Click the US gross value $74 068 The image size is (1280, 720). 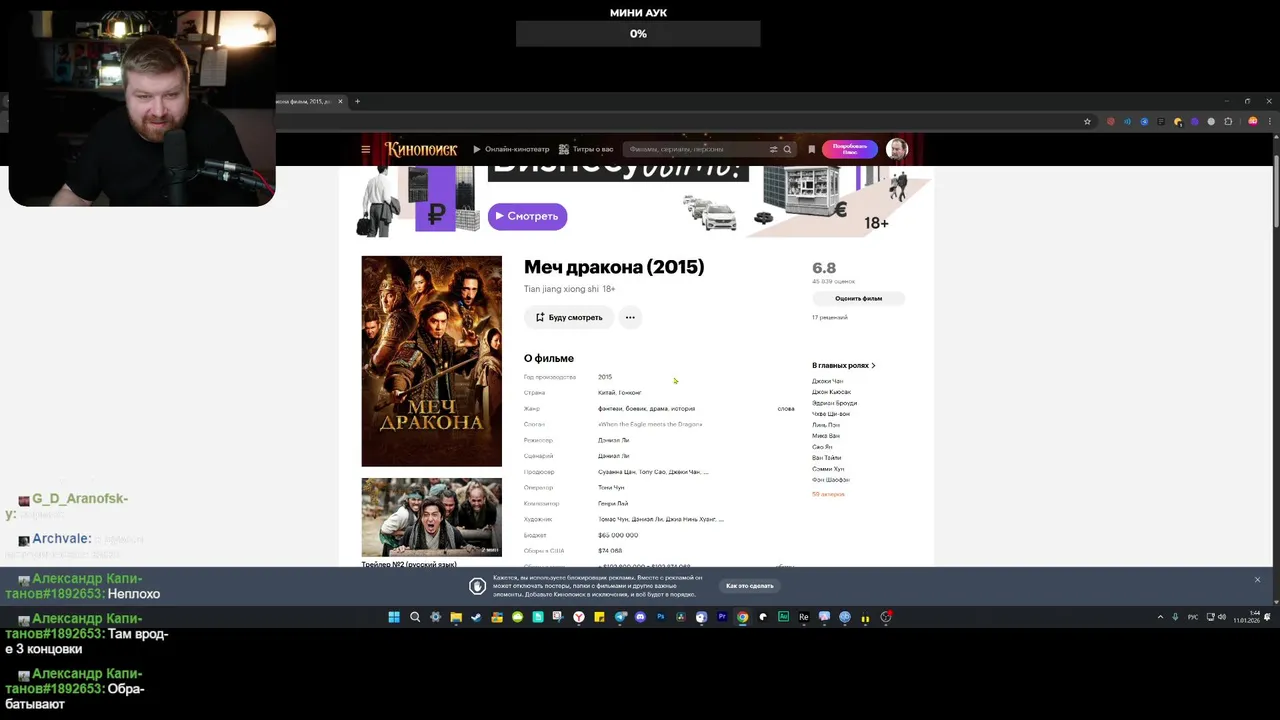(610, 551)
